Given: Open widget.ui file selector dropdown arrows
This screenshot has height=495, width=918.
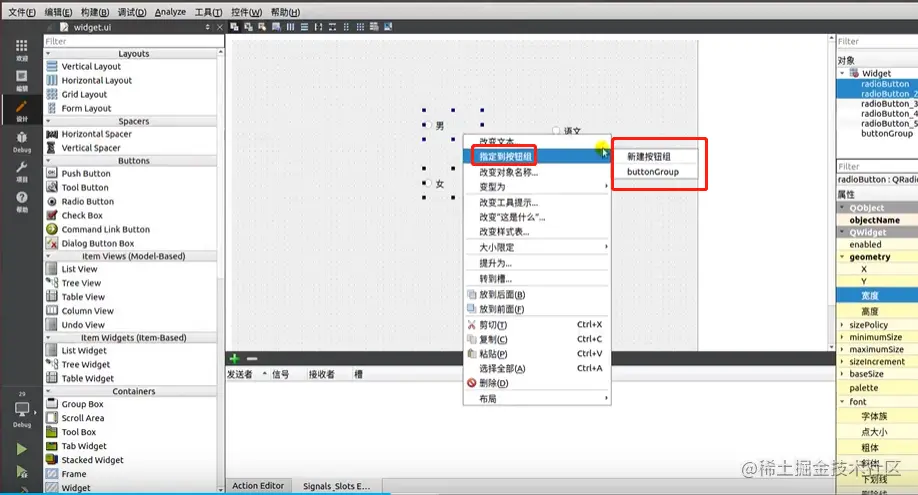Looking at the screenshot, I should [x=207, y=27].
